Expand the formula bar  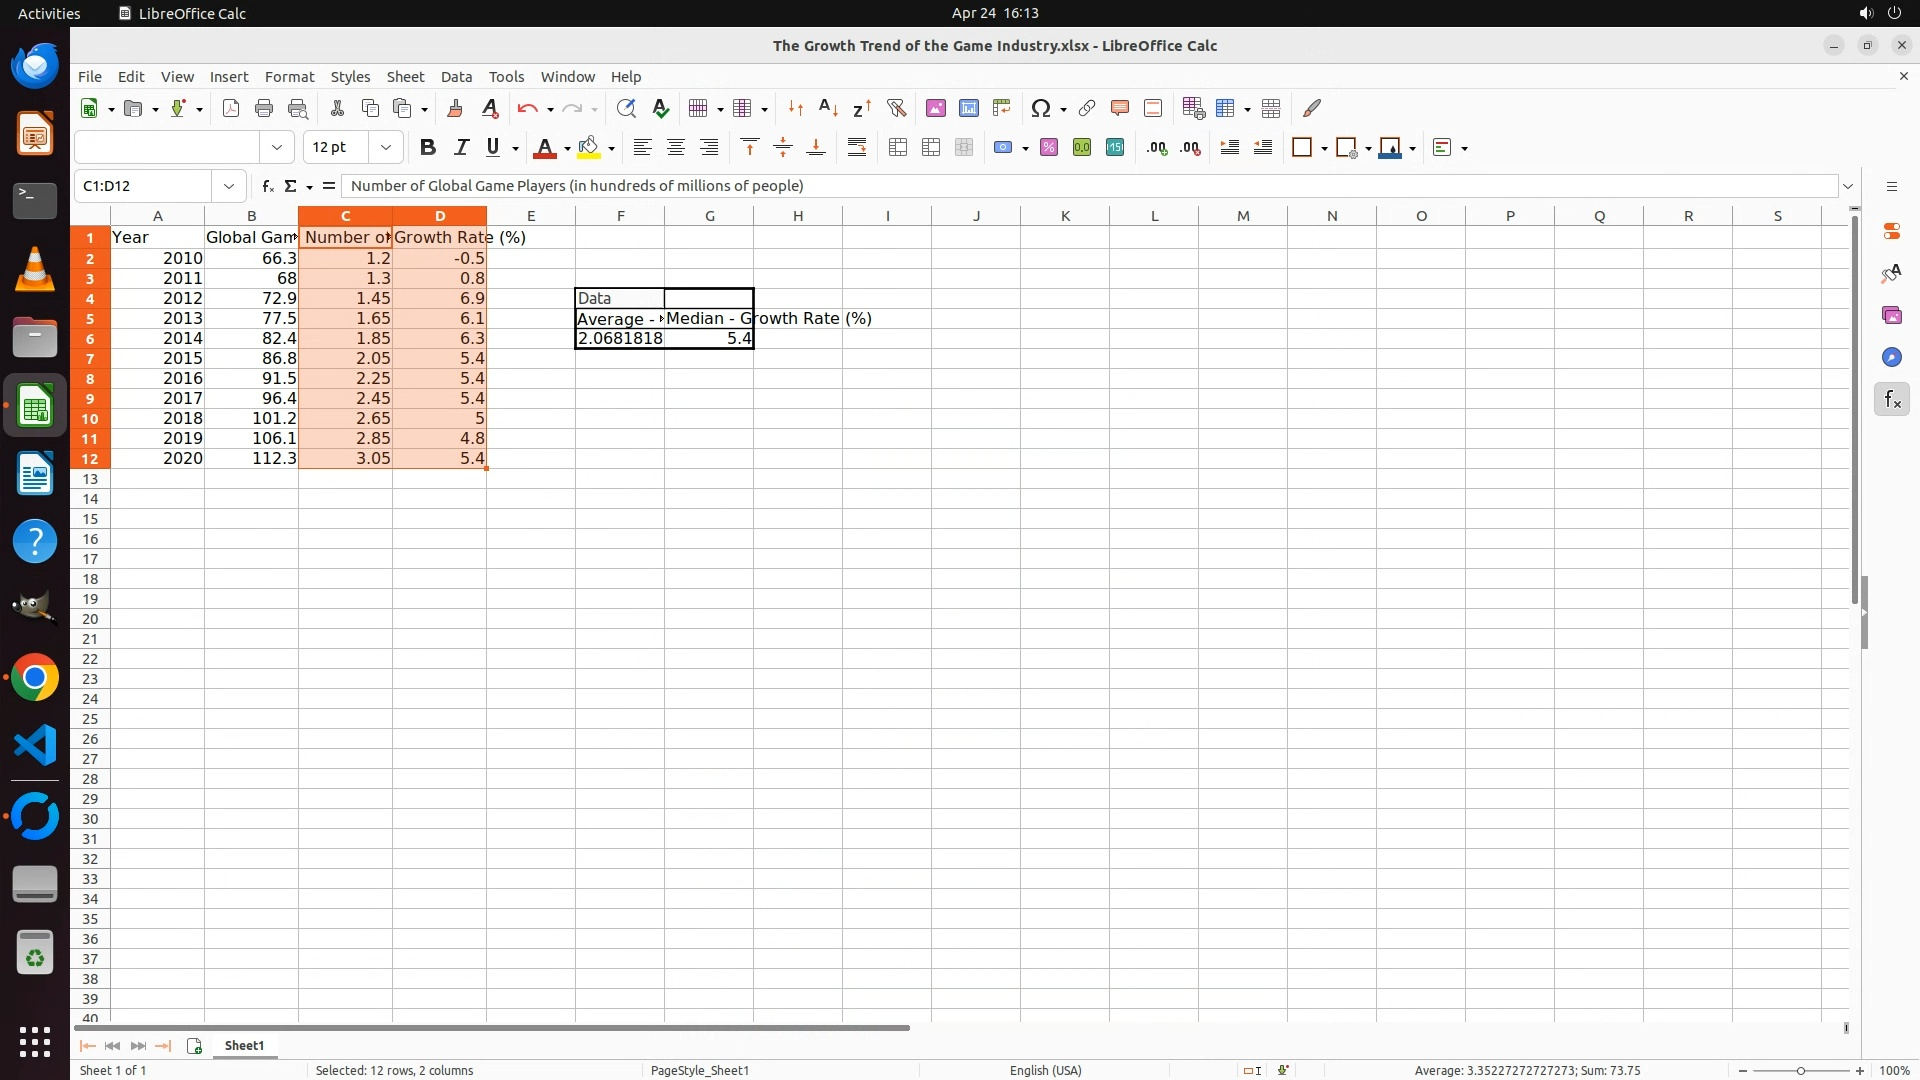(1847, 186)
